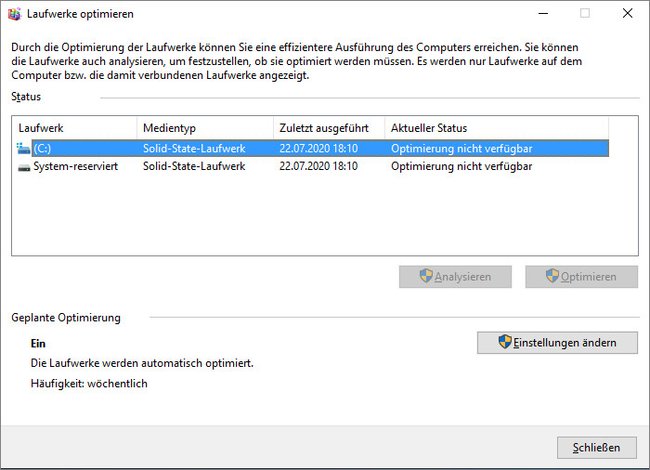Click Optimierung nicht verfügbar in the (C:) row

[461, 148]
